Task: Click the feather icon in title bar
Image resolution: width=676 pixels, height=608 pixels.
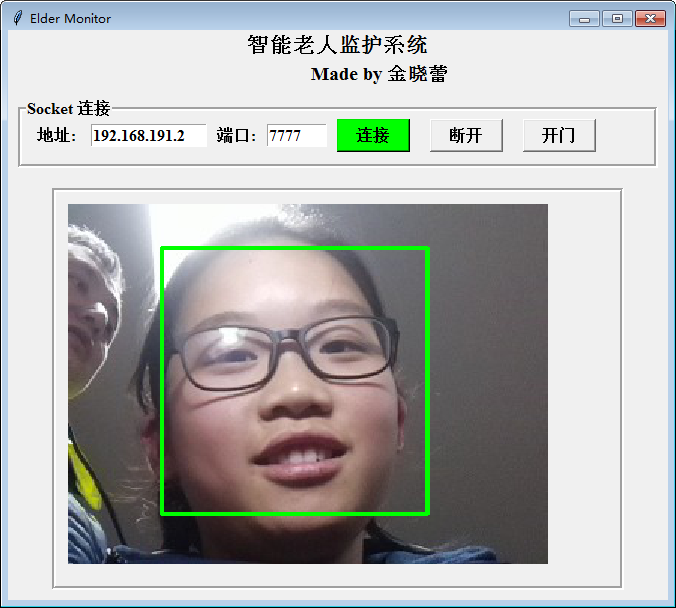Action: [18, 18]
